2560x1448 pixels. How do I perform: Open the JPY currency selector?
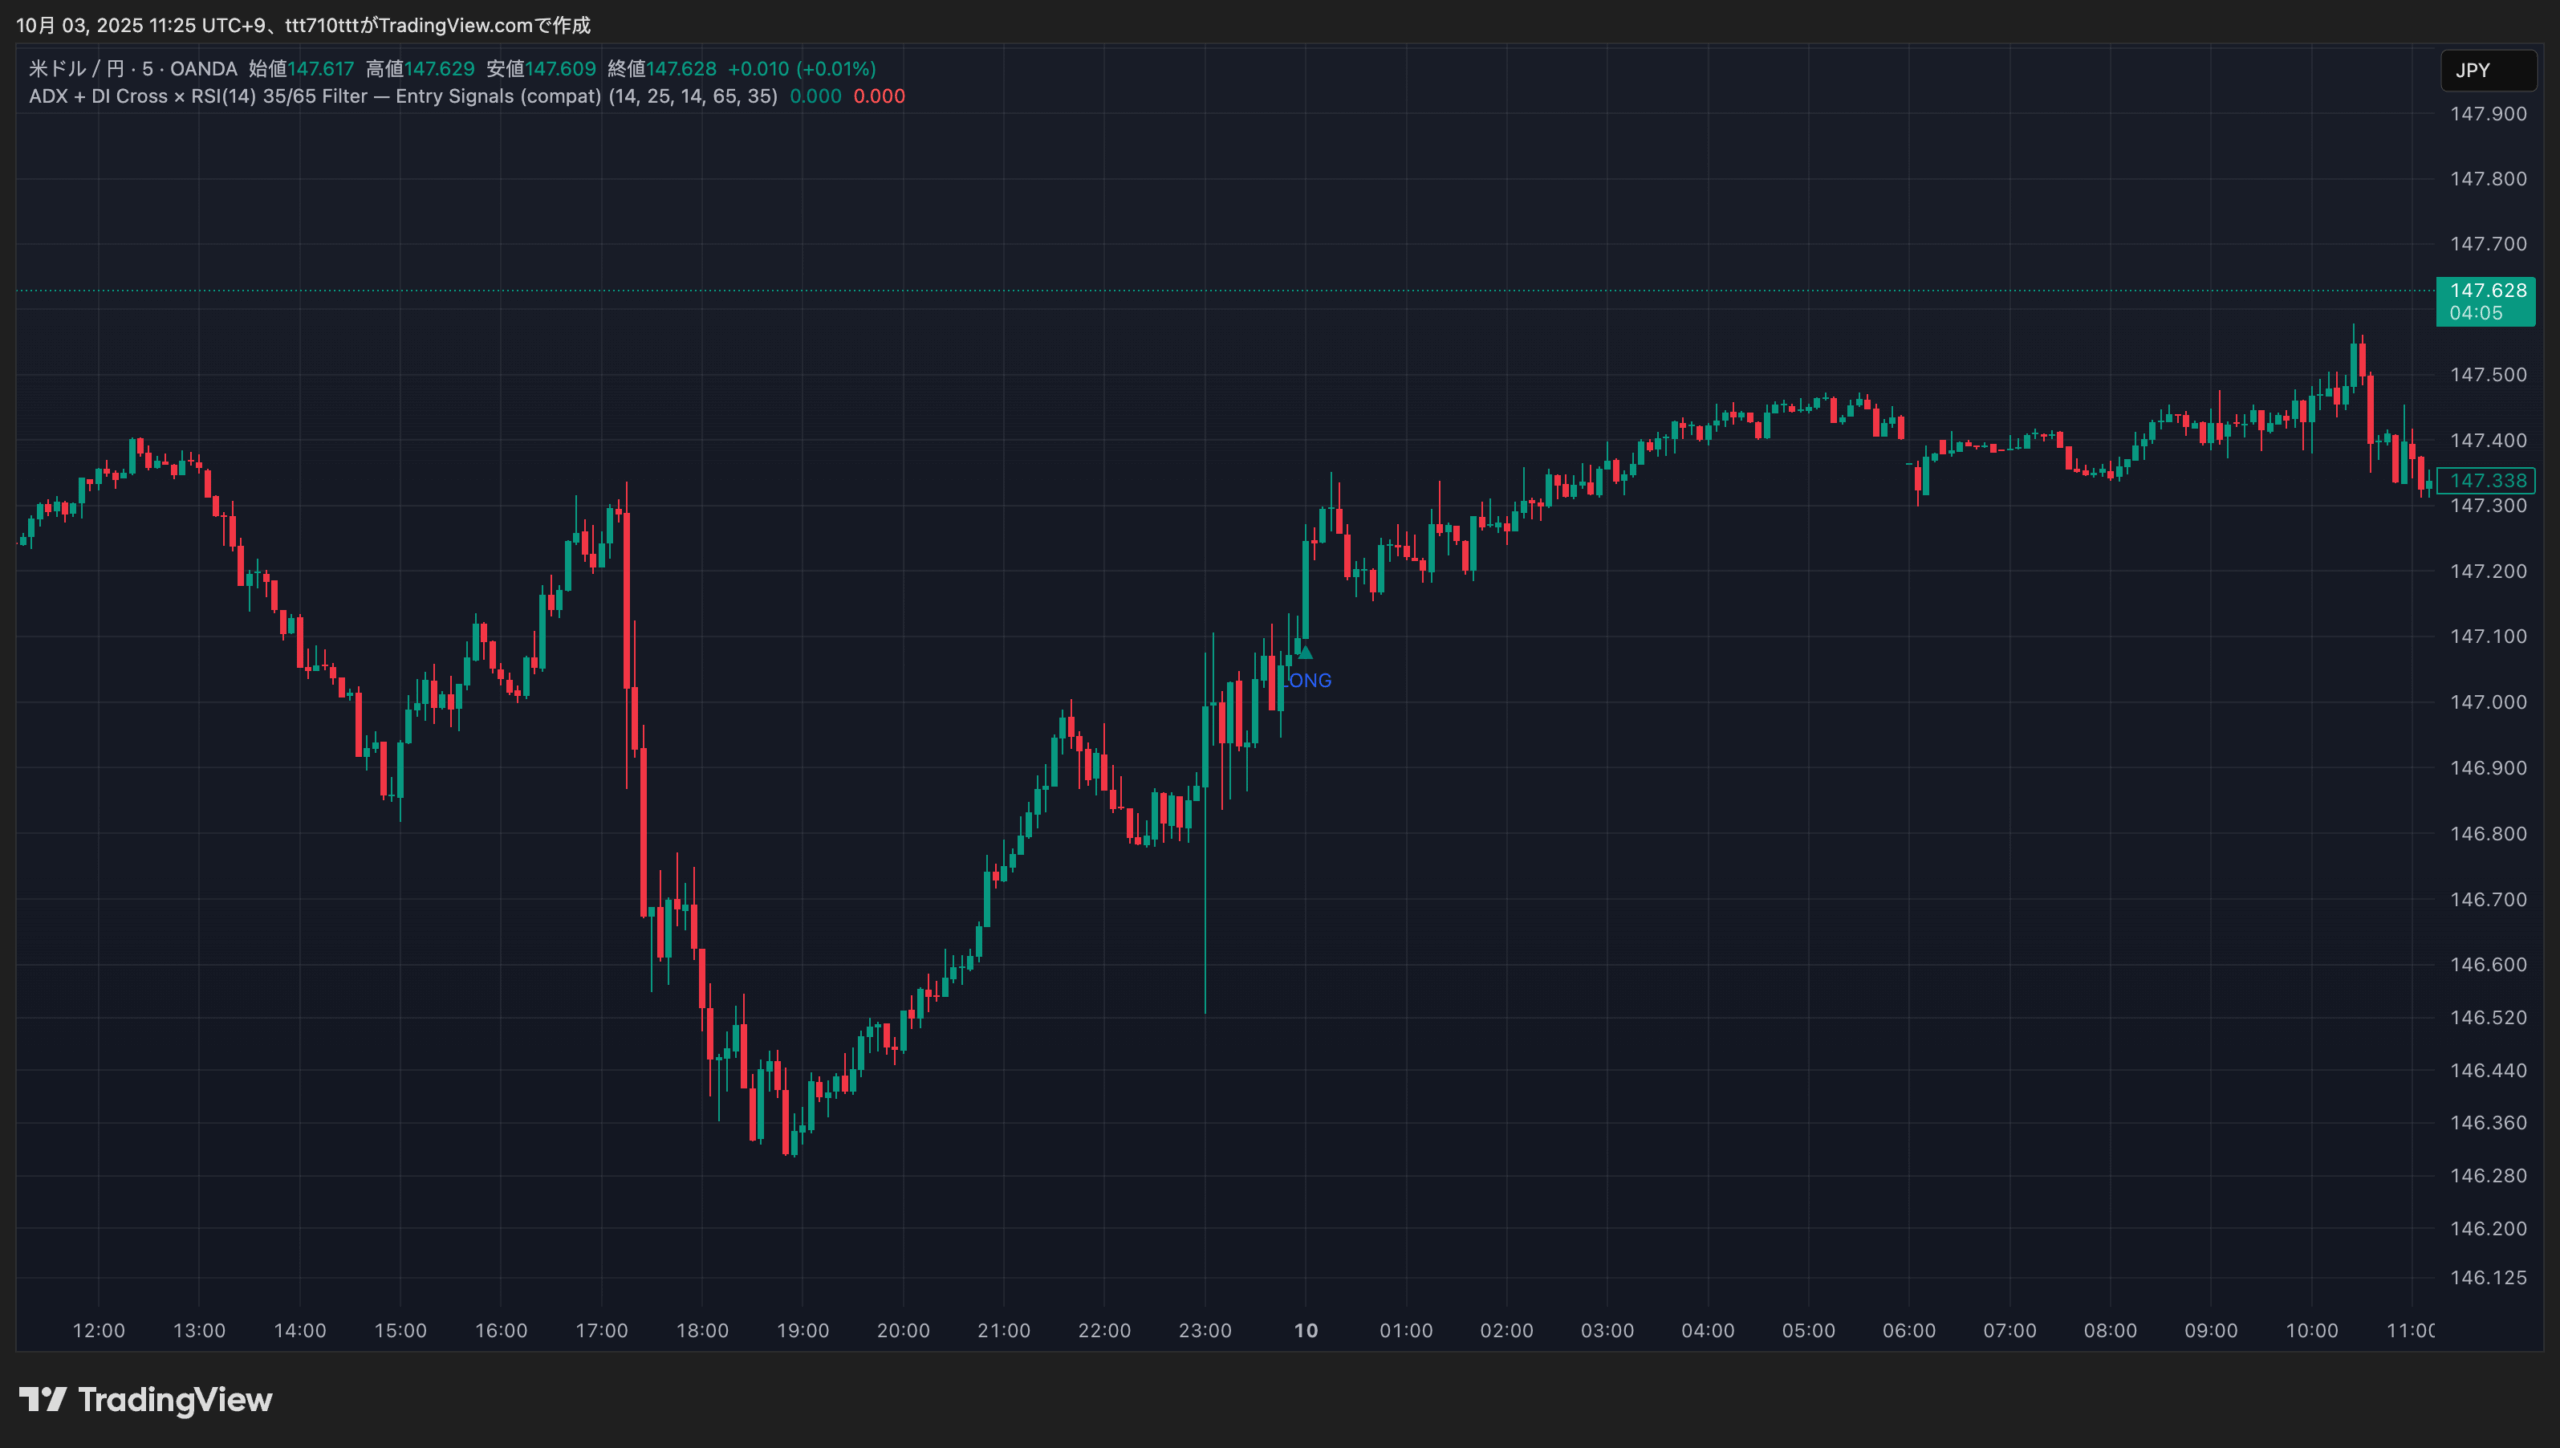pos(2487,71)
